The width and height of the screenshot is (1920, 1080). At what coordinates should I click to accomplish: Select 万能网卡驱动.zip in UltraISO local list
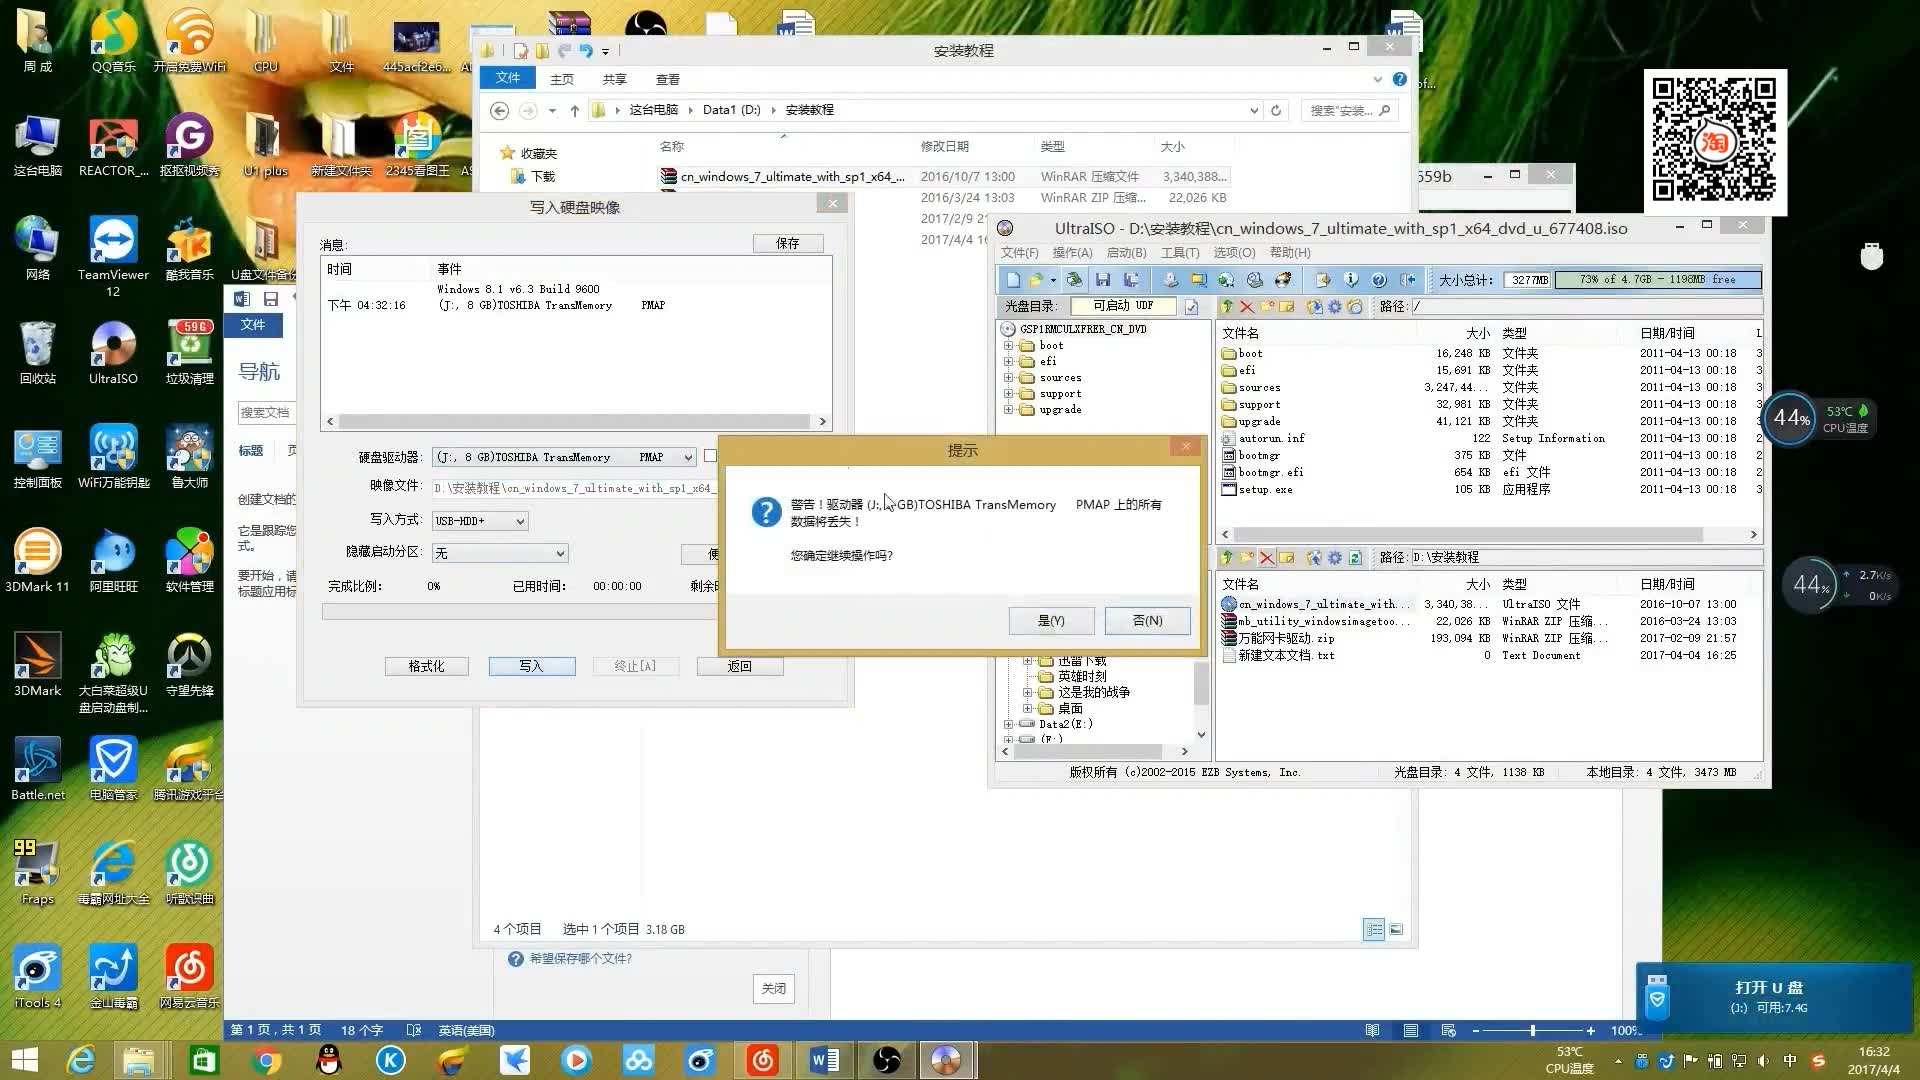(1286, 638)
